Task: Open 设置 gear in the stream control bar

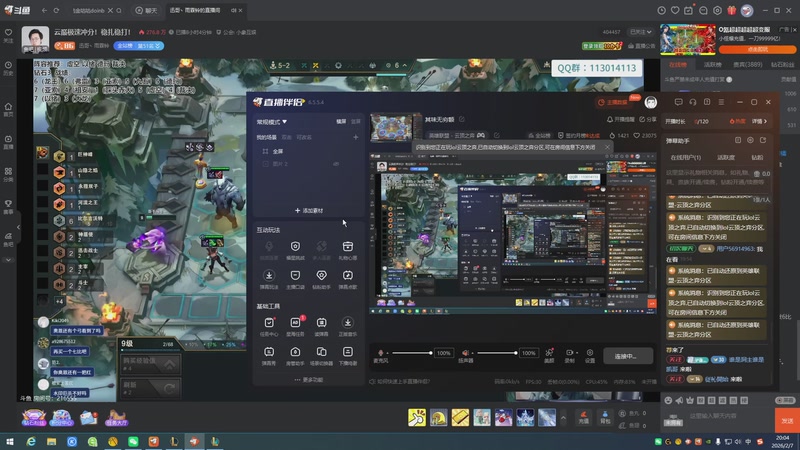Action: click(x=590, y=355)
